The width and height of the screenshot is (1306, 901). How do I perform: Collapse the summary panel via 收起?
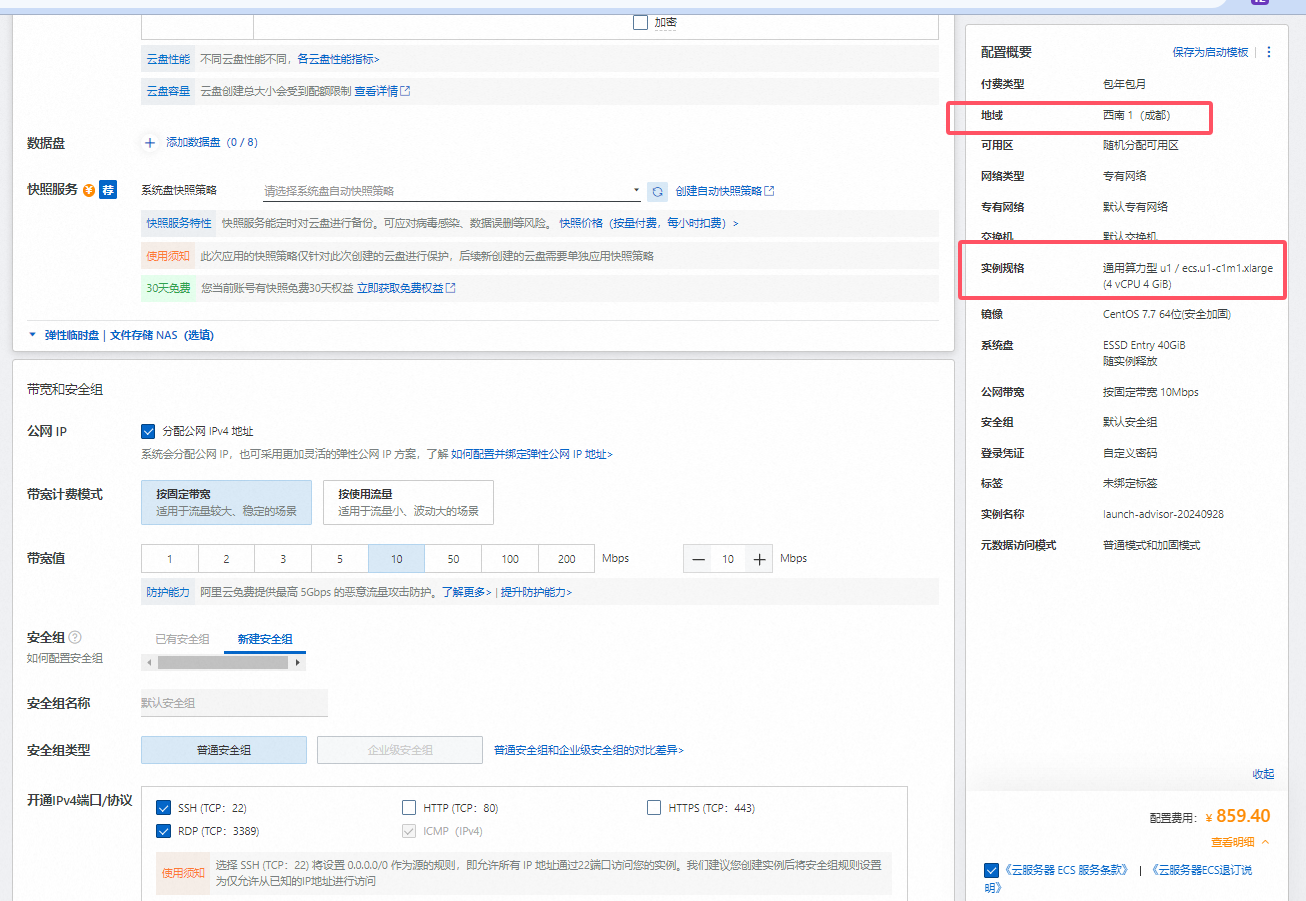[1263, 774]
